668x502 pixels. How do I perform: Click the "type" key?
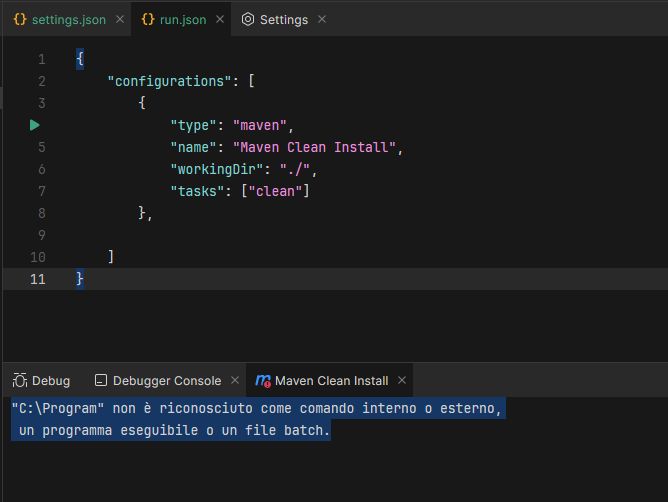[x=193, y=125]
